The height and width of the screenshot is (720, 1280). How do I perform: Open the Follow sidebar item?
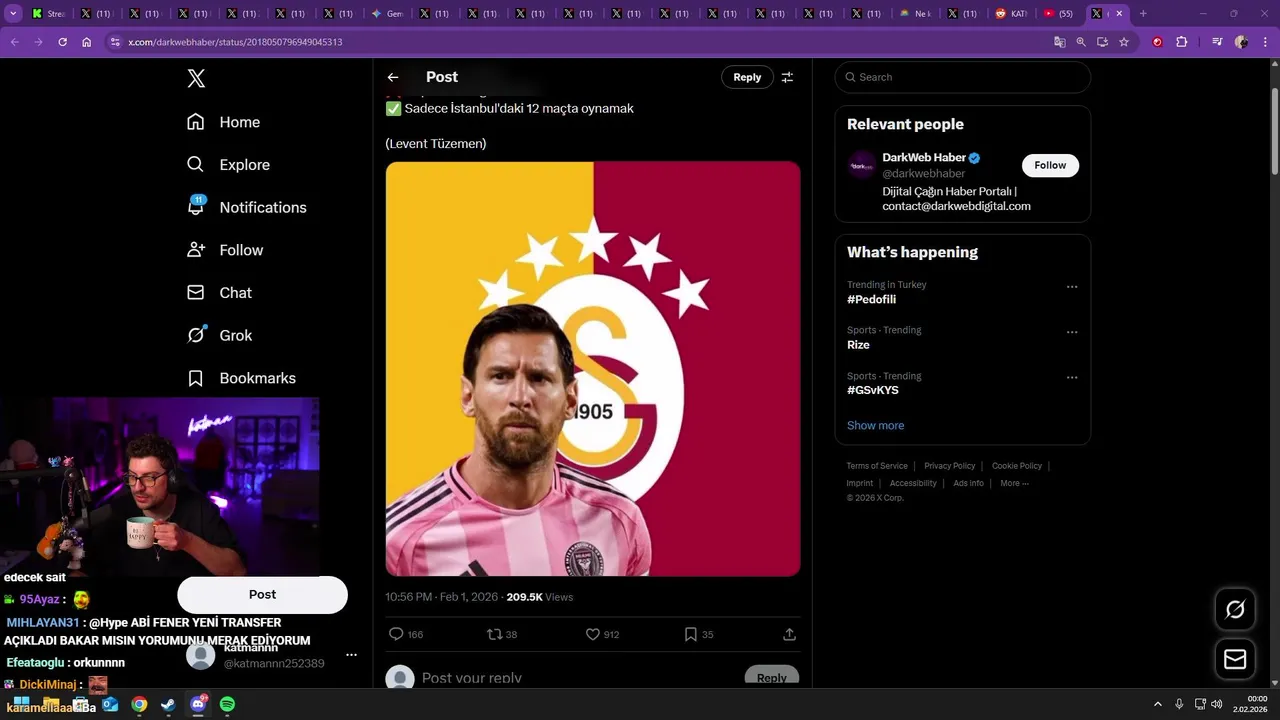point(225,250)
